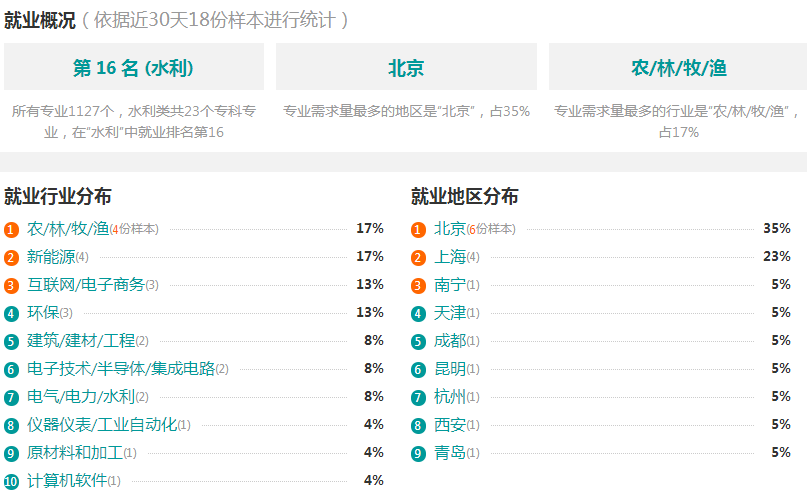Viewport: 807px width, 499px height.
Task: Click the orange rank 1 badge beside 北京
Action: [418, 229]
